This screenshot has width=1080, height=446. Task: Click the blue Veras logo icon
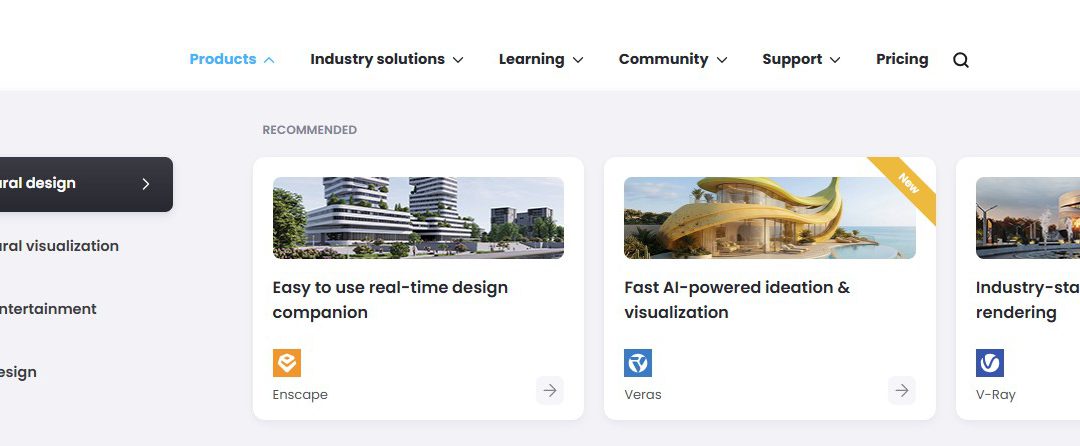point(638,363)
